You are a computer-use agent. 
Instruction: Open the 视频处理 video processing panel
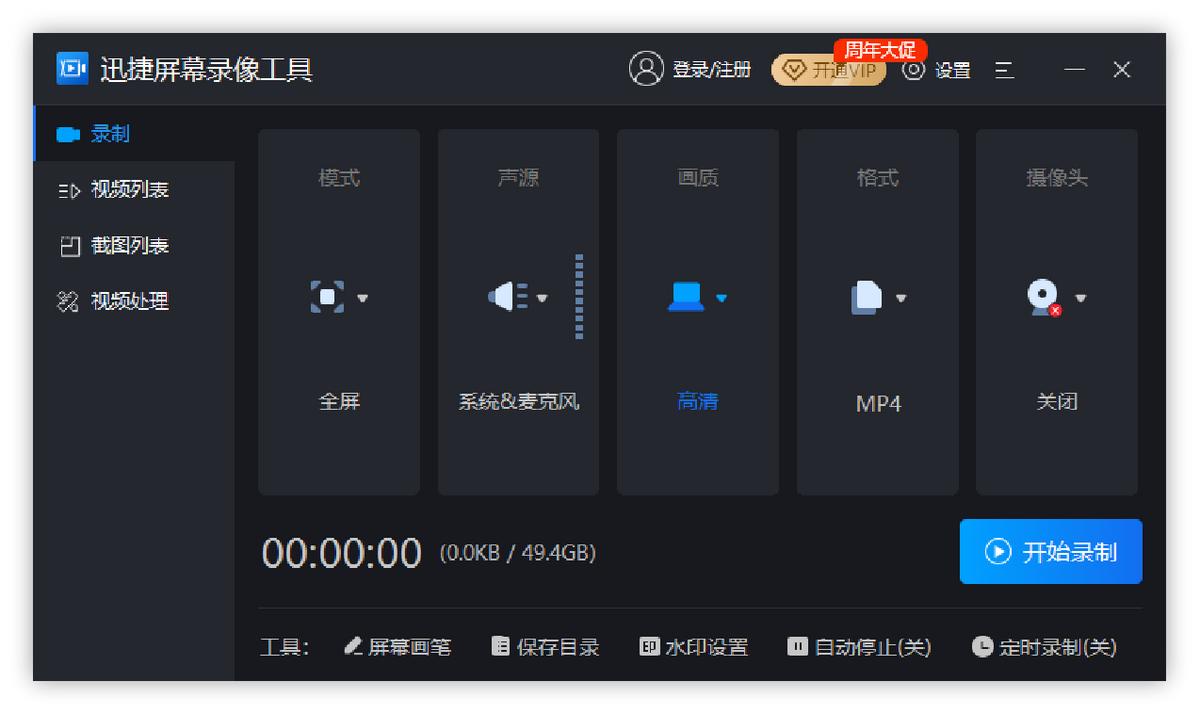point(112,301)
